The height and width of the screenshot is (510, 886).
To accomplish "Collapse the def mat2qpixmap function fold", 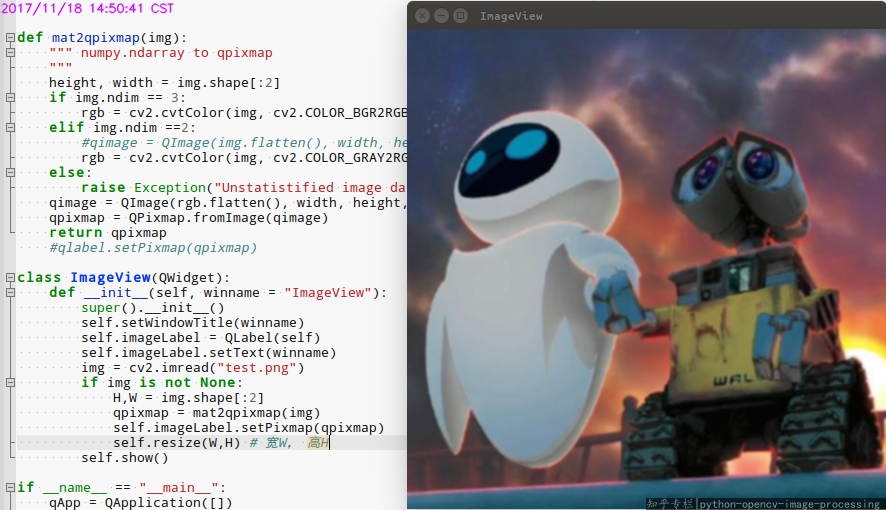I will [10, 38].
